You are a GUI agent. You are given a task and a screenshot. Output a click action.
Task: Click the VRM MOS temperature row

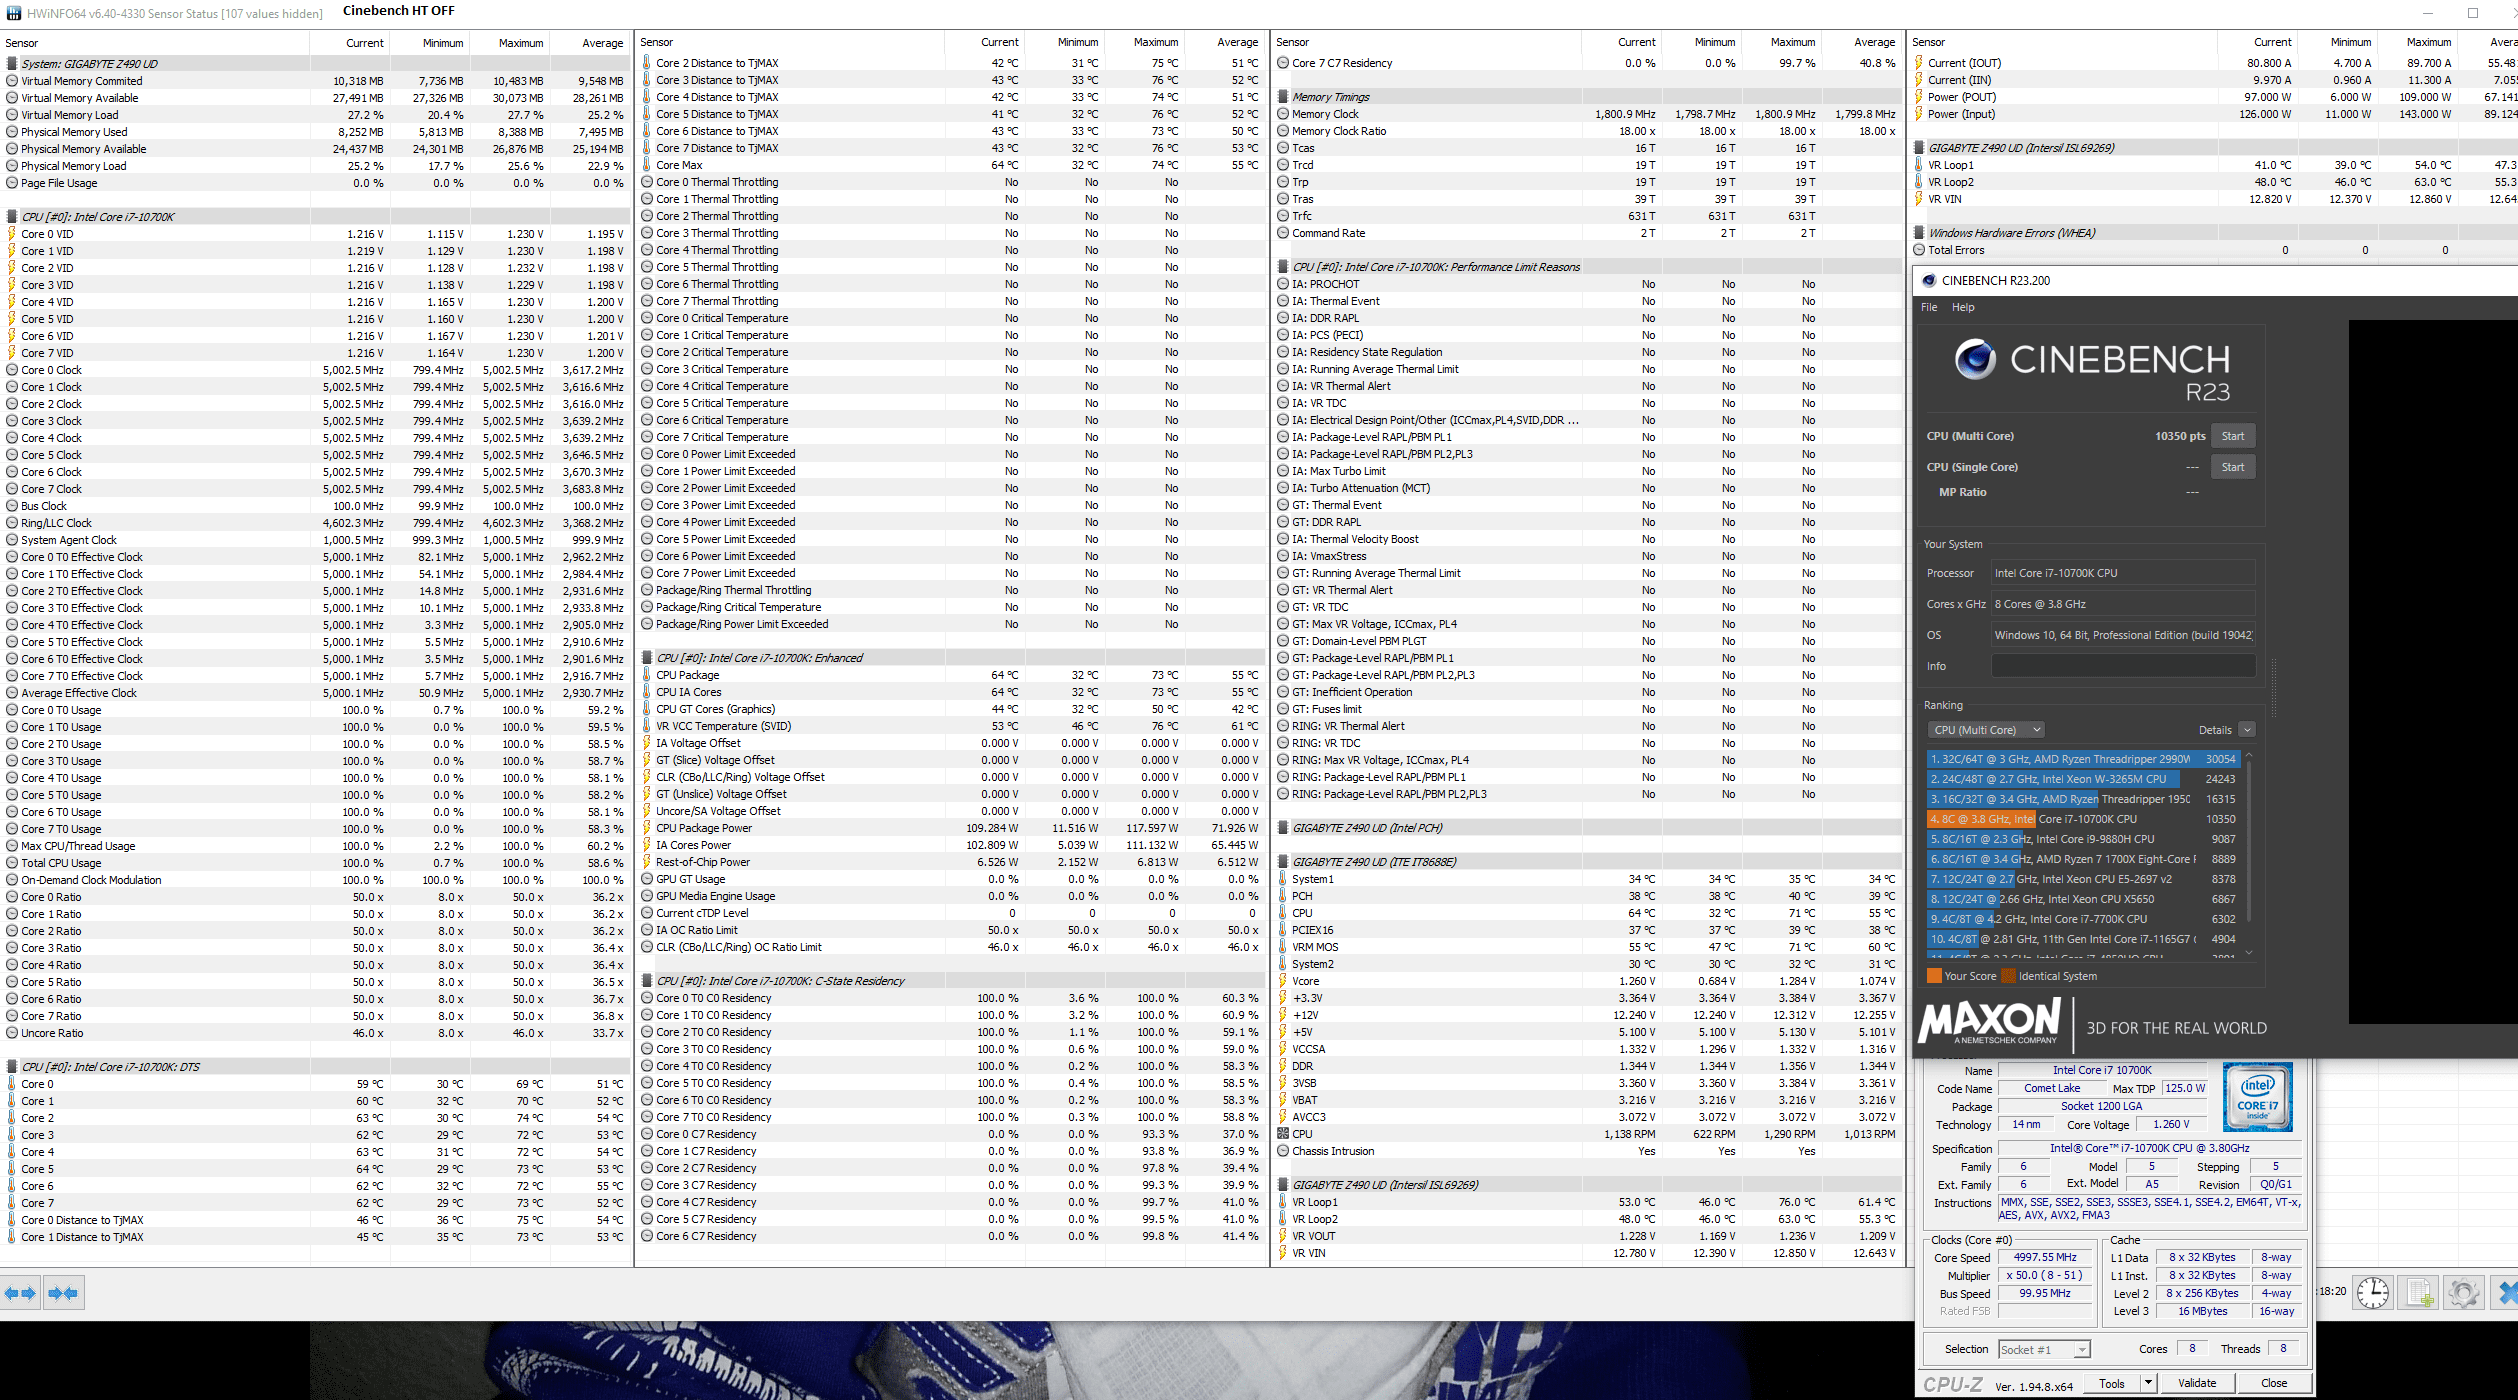click(x=1588, y=947)
